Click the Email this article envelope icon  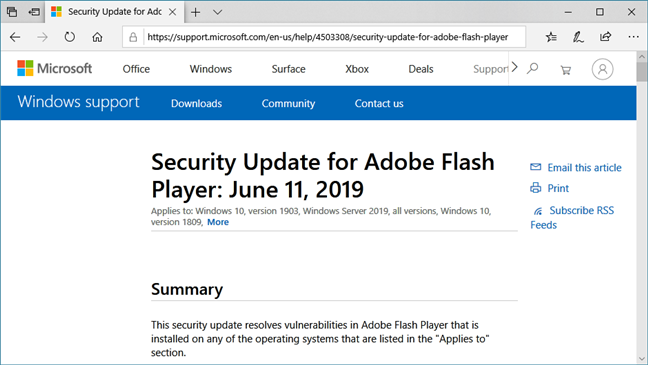pyautogui.click(x=536, y=167)
